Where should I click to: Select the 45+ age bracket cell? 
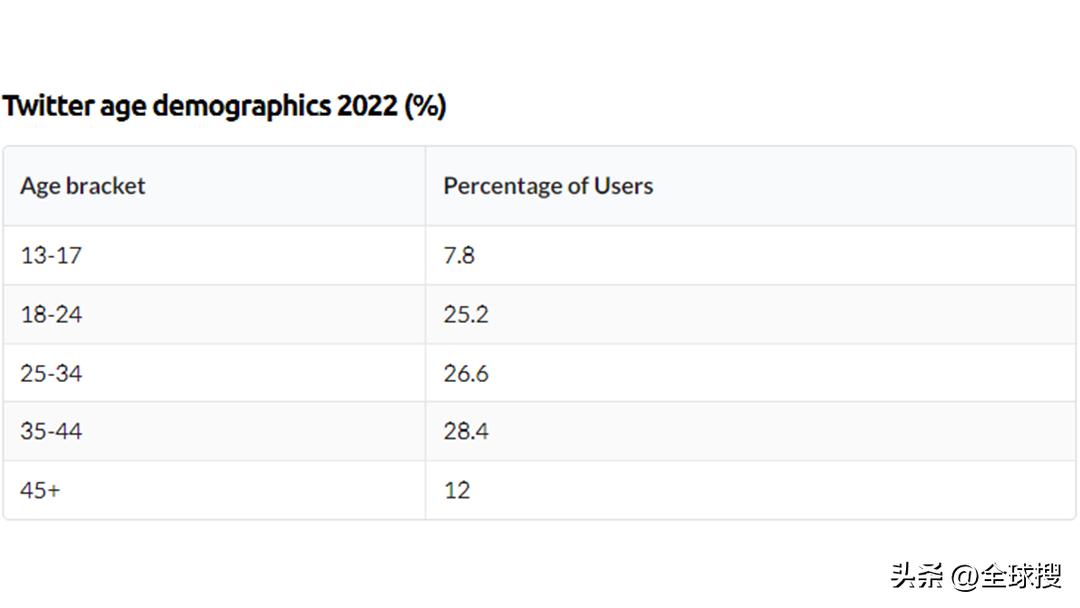click(x=40, y=490)
